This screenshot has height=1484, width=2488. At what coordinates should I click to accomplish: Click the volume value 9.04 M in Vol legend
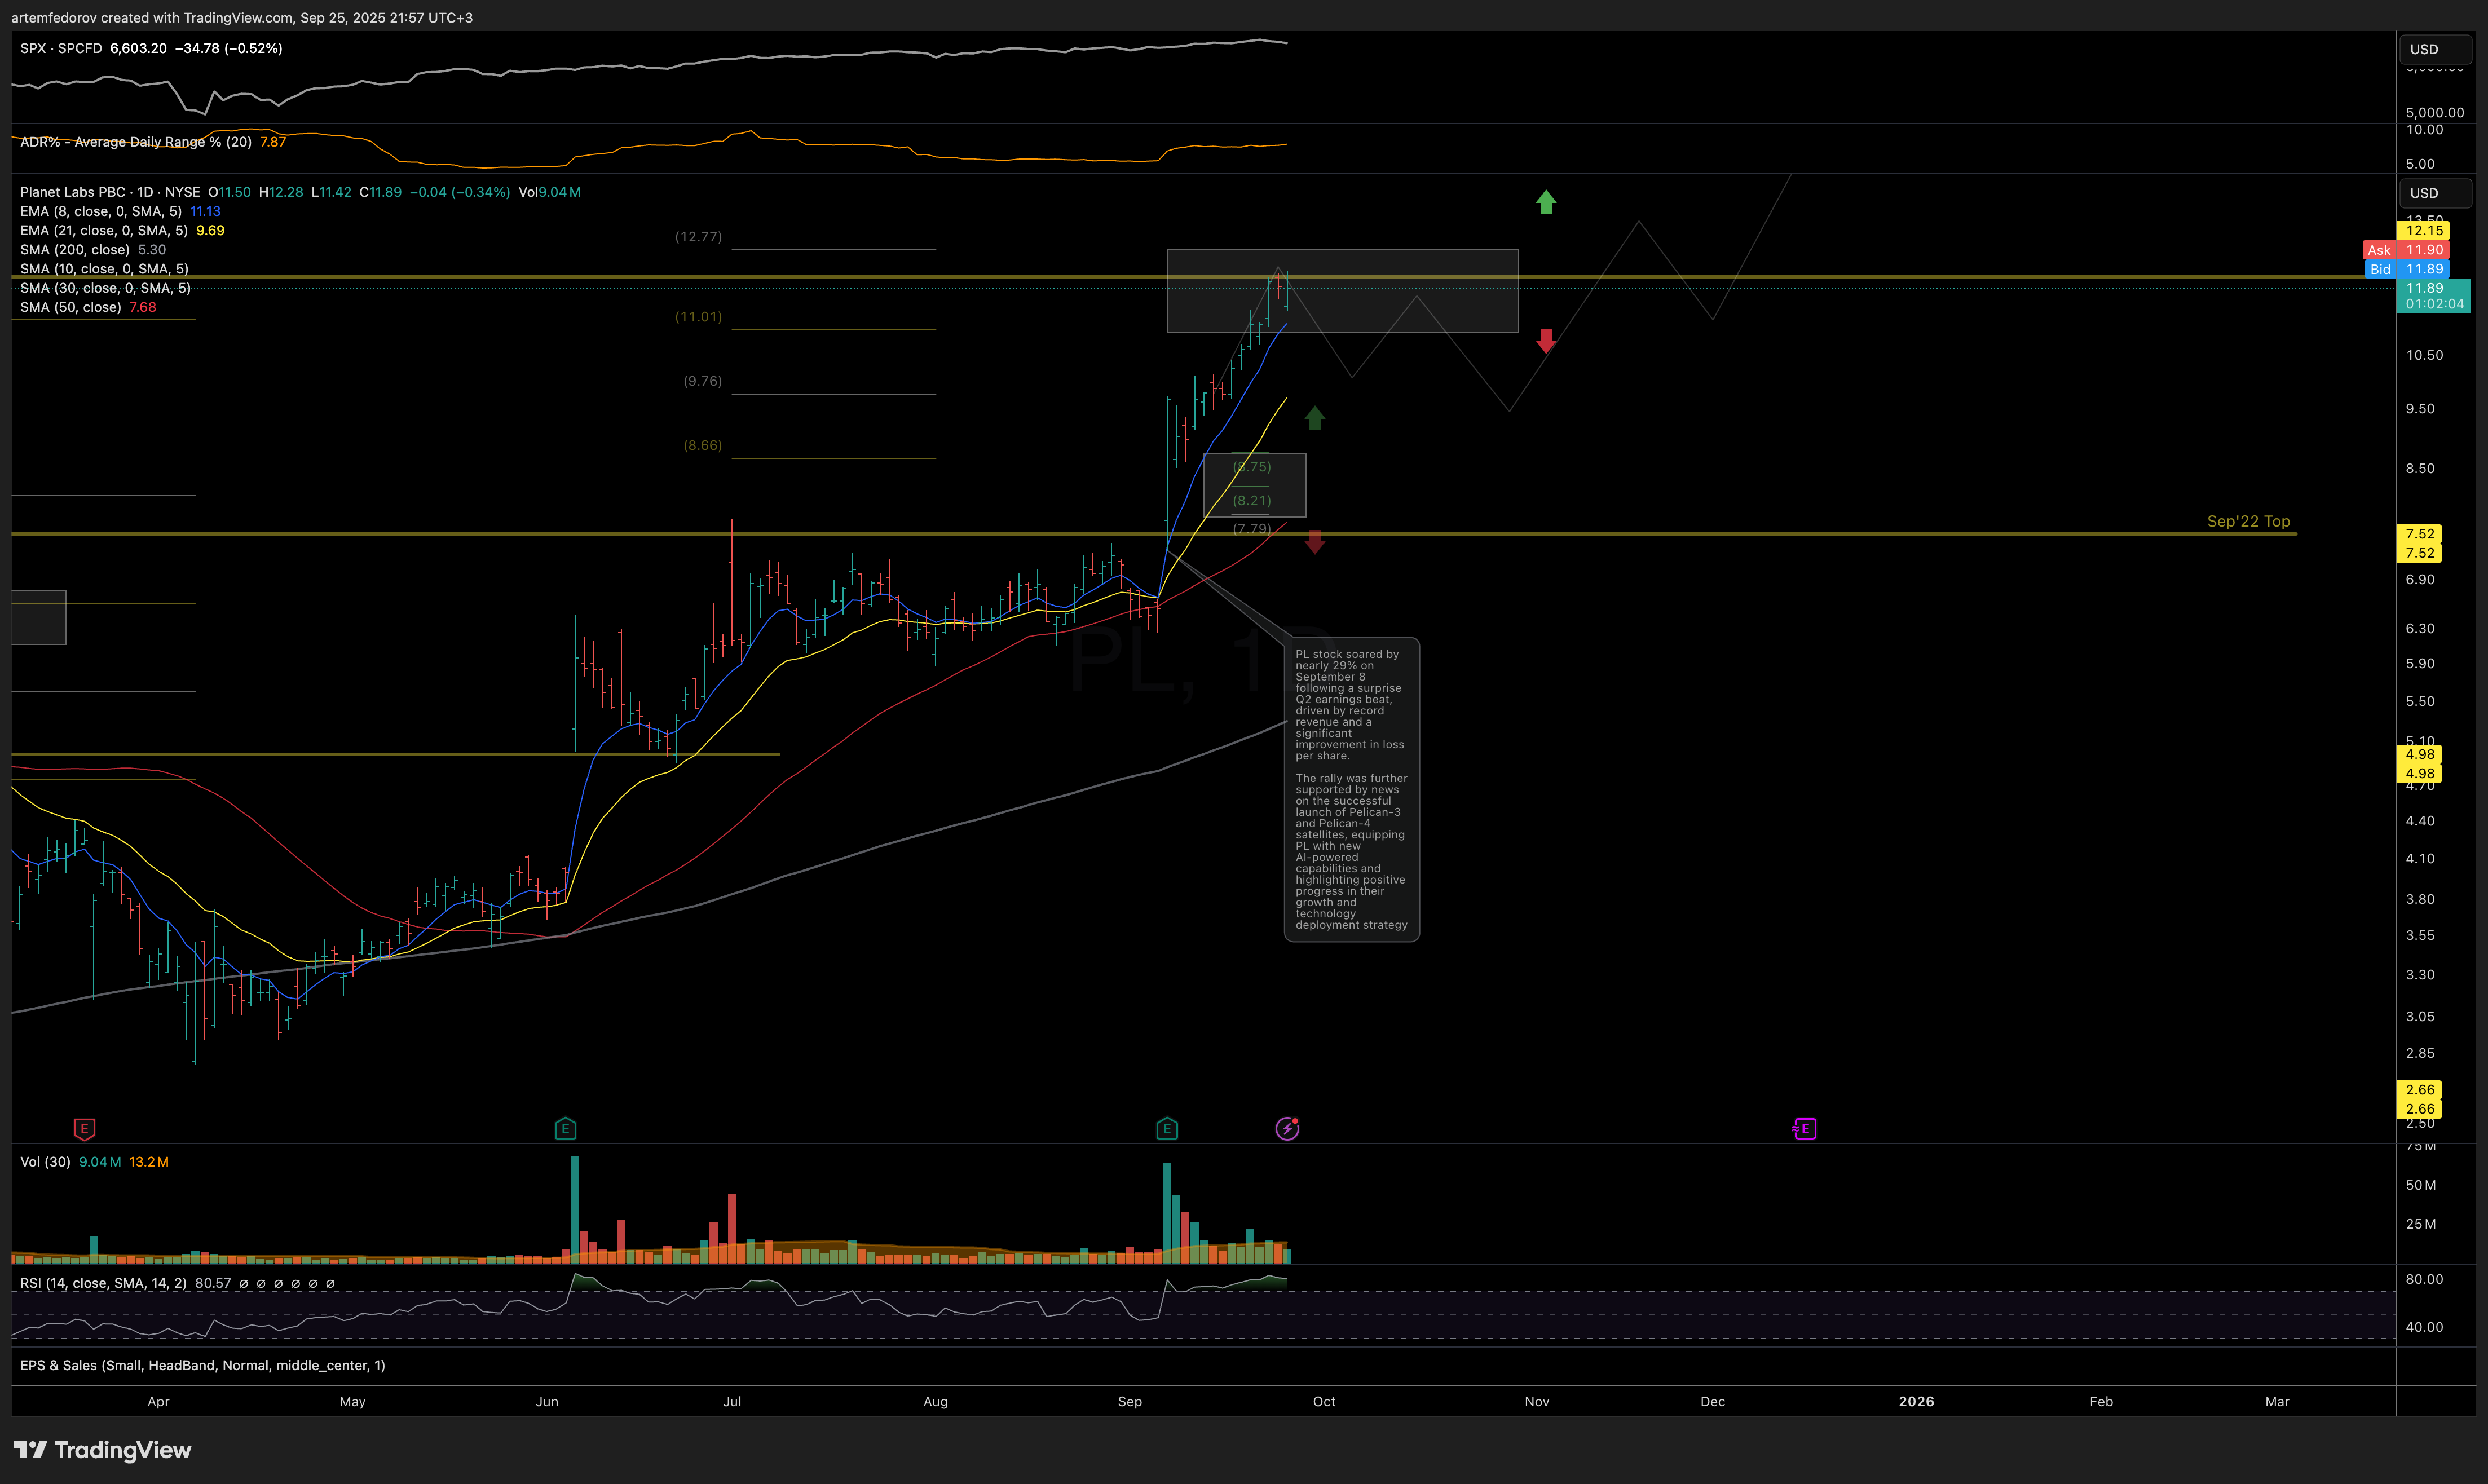[x=100, y=1162]
